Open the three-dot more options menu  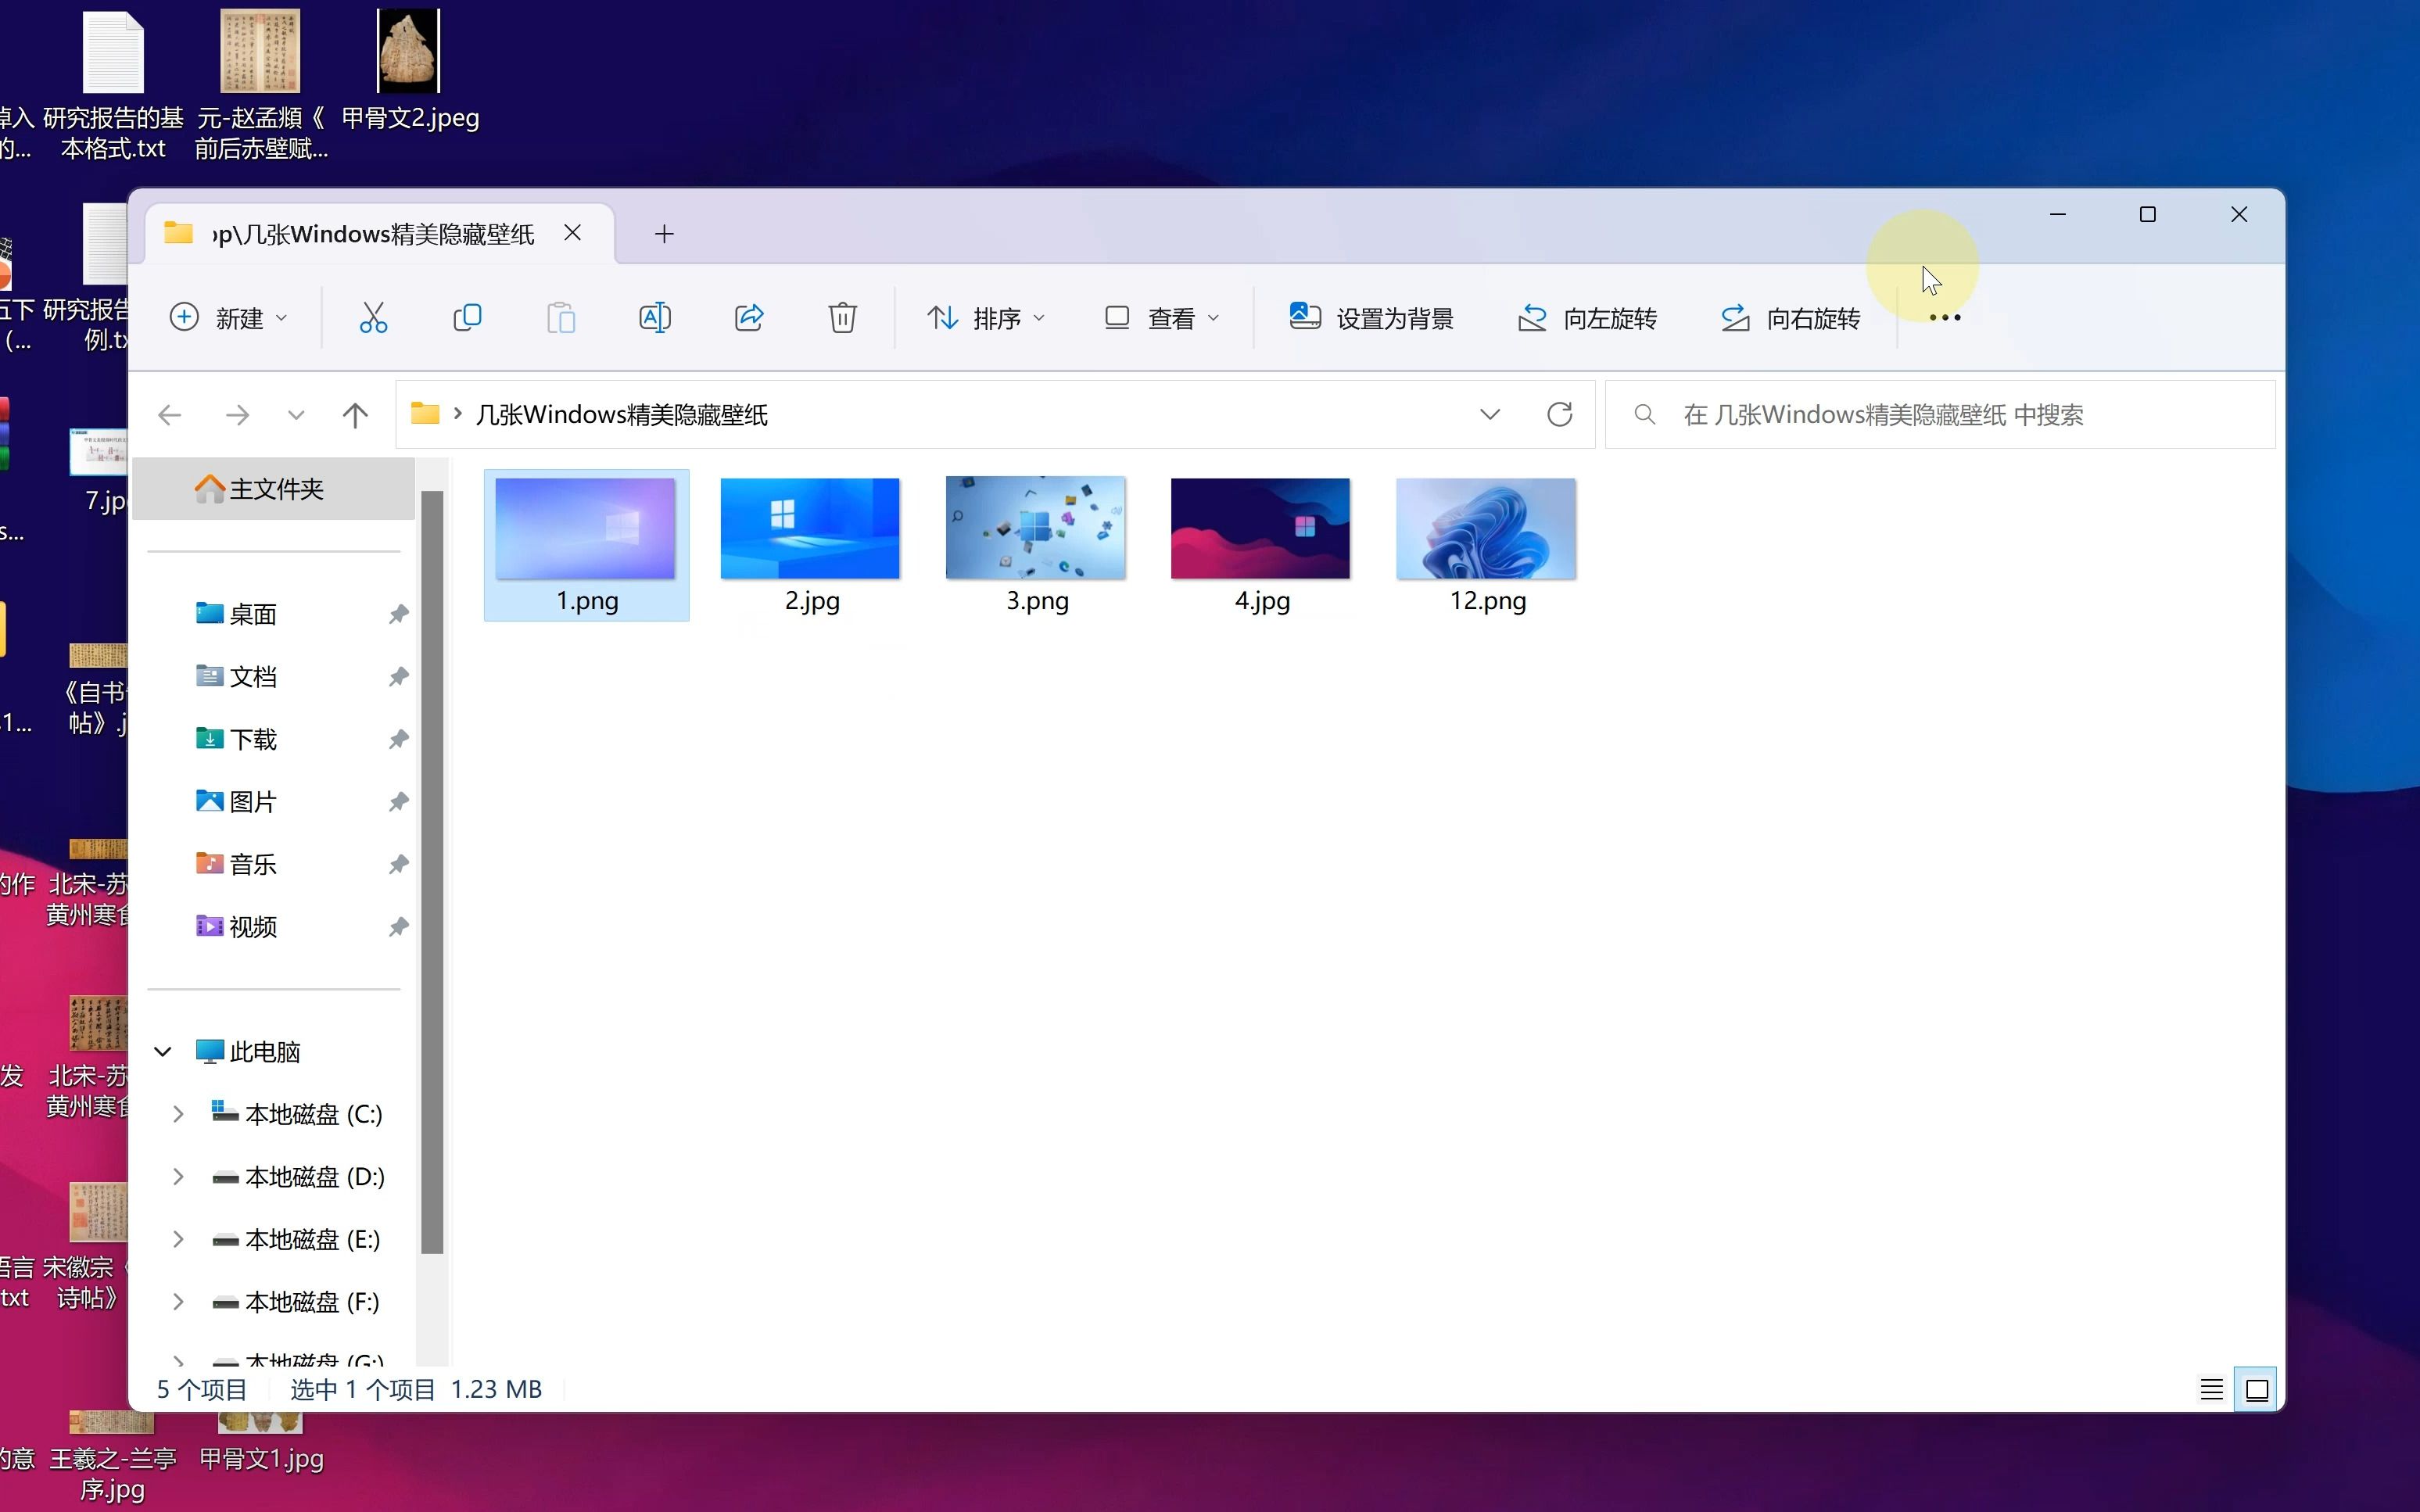click(1945, 318)
